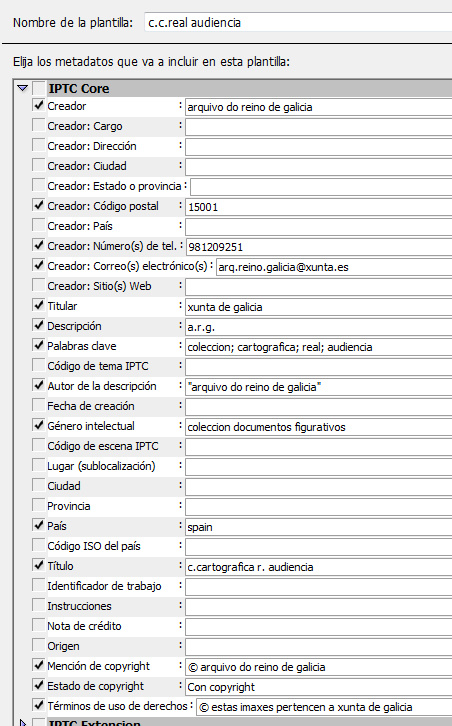Uncheck the Creador checkbox
Viewport: 452px width, 726px height.
[x=39, y=106]
